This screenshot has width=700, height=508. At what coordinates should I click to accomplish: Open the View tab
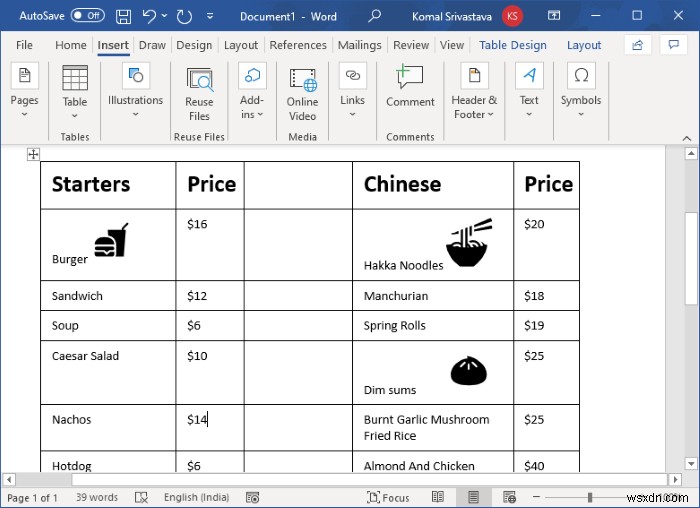click(452, 45)
